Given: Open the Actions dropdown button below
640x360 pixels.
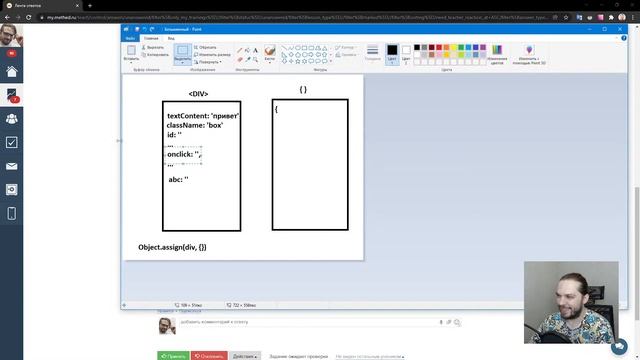Looking at the screenshot, I should coord(245,356).
